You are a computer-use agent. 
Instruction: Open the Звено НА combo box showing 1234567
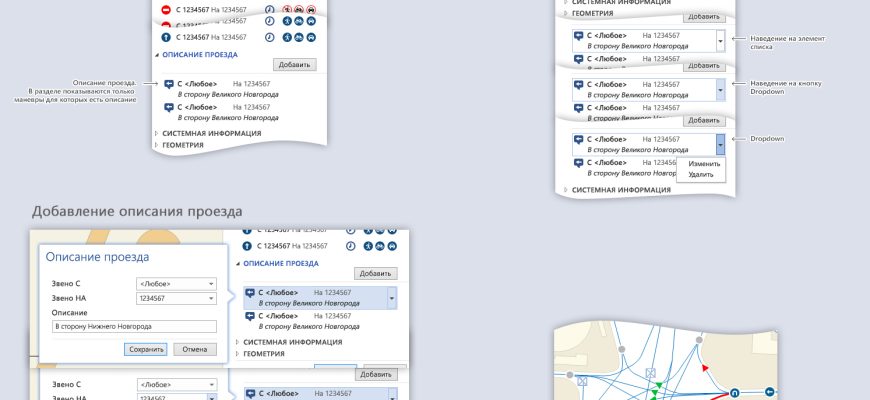(176, 298)
